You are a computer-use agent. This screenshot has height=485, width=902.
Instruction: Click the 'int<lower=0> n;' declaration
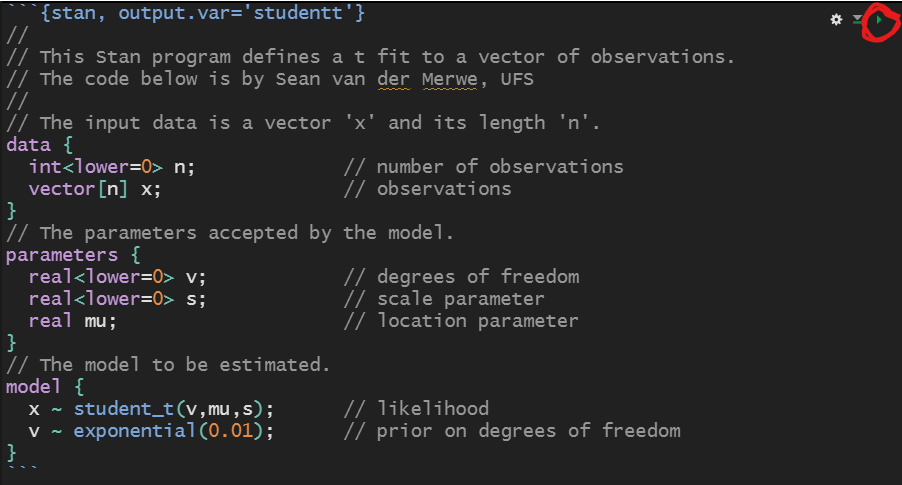click(x=112, y=167)
